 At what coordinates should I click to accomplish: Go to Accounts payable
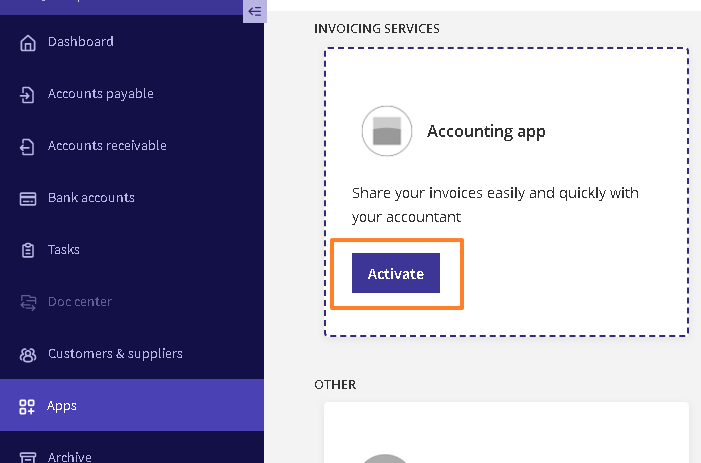pos(132,93)
